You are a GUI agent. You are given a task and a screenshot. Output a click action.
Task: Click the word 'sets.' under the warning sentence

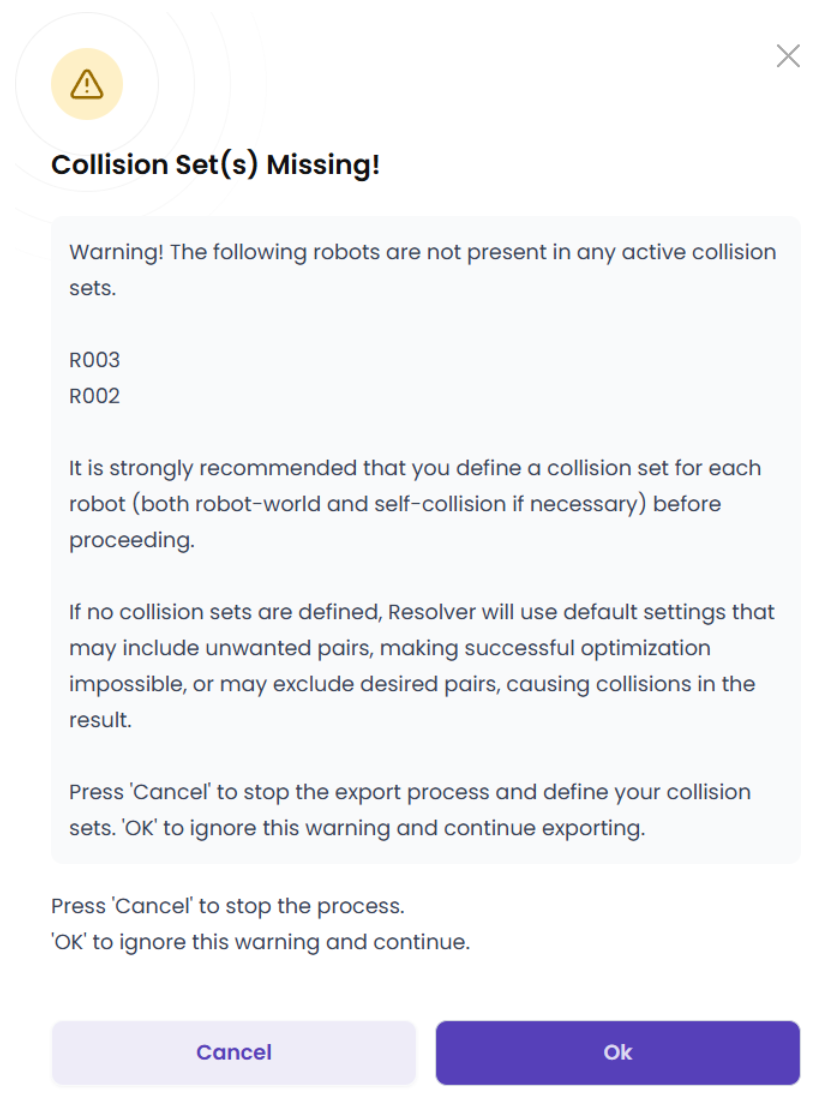coord(92,288)
